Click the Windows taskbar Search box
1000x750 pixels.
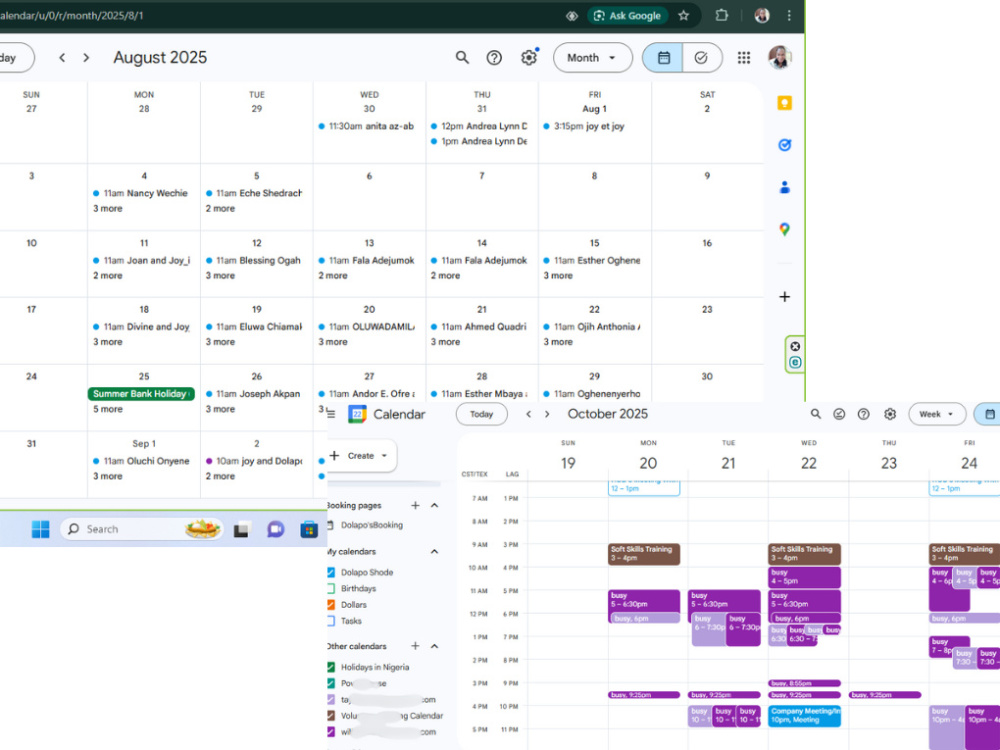coord(142,529)
